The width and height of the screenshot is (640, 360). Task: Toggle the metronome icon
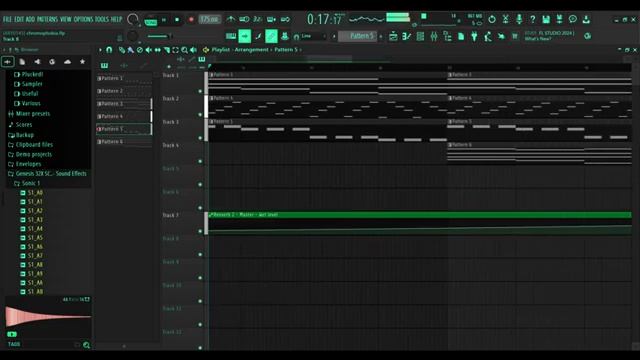coord(231,19)
